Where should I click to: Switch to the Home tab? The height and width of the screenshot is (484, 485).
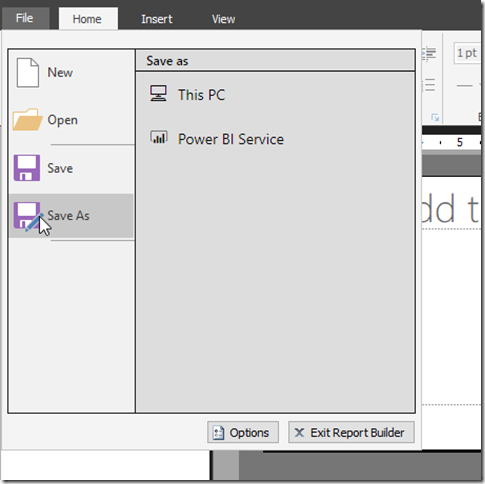(88, 19)
